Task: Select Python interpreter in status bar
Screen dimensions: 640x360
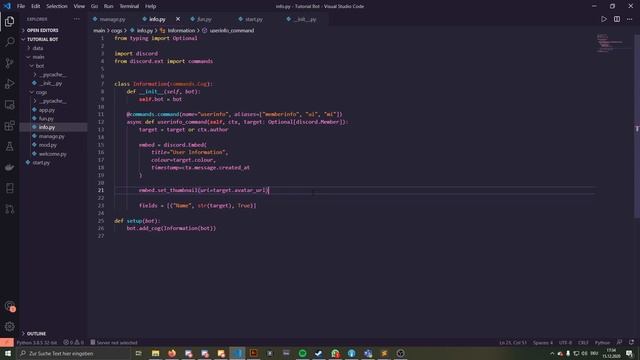Action: pyautogui.click(x=37, y=342)
